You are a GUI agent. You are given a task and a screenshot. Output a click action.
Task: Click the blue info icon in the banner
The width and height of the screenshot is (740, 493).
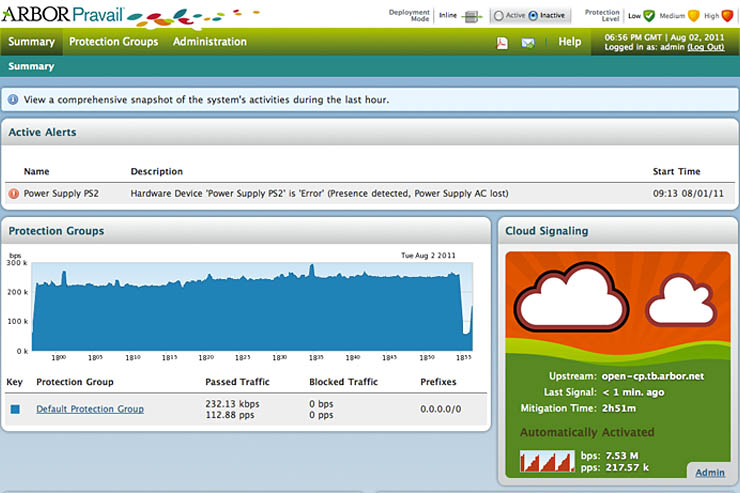point(13,100)
